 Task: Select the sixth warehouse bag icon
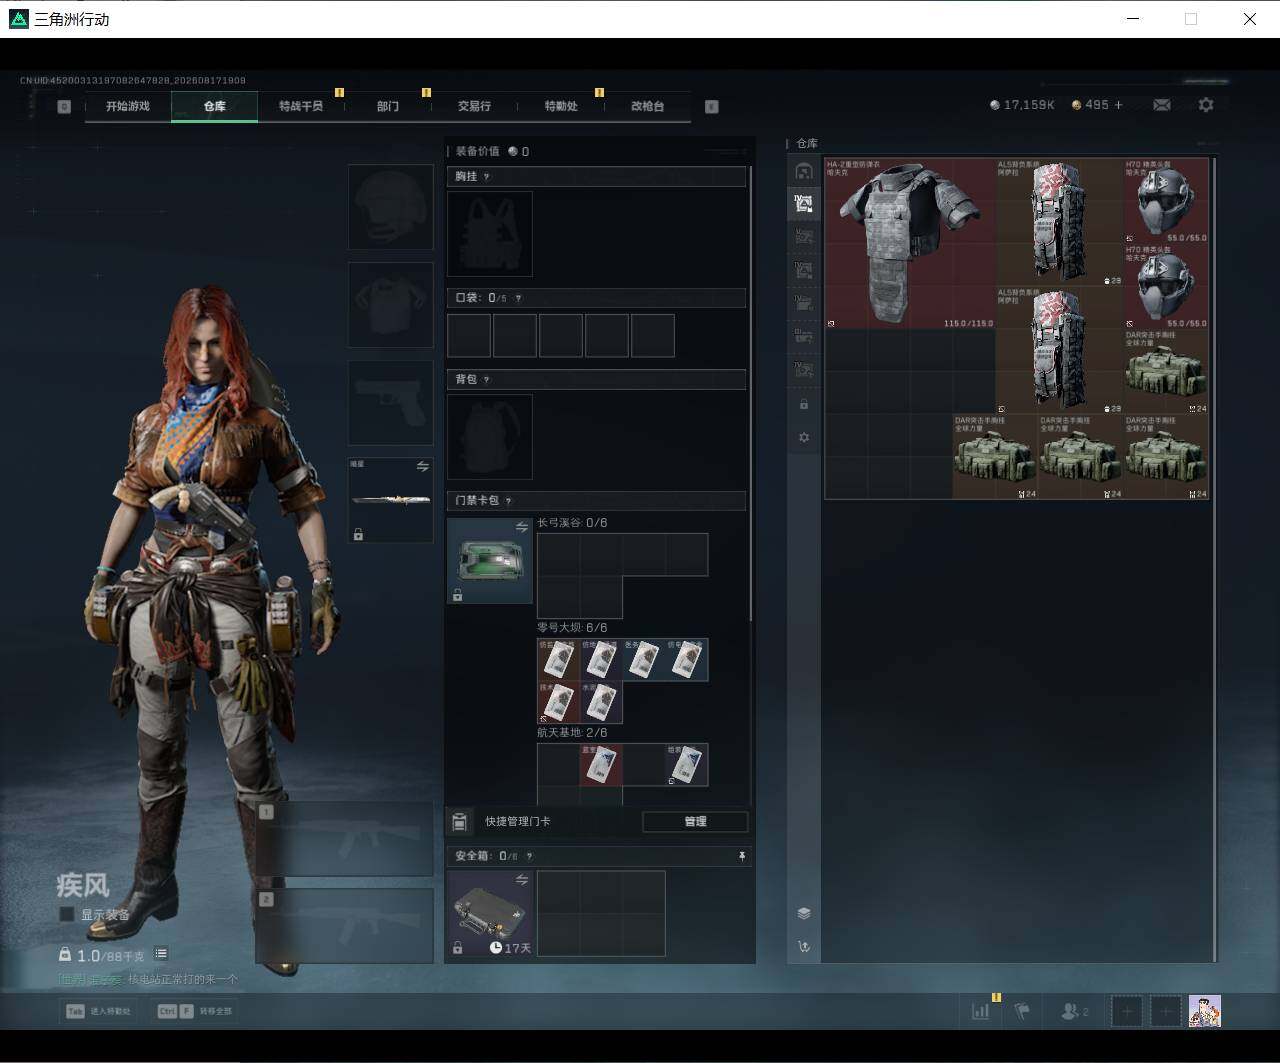click(x=804, y=336)
